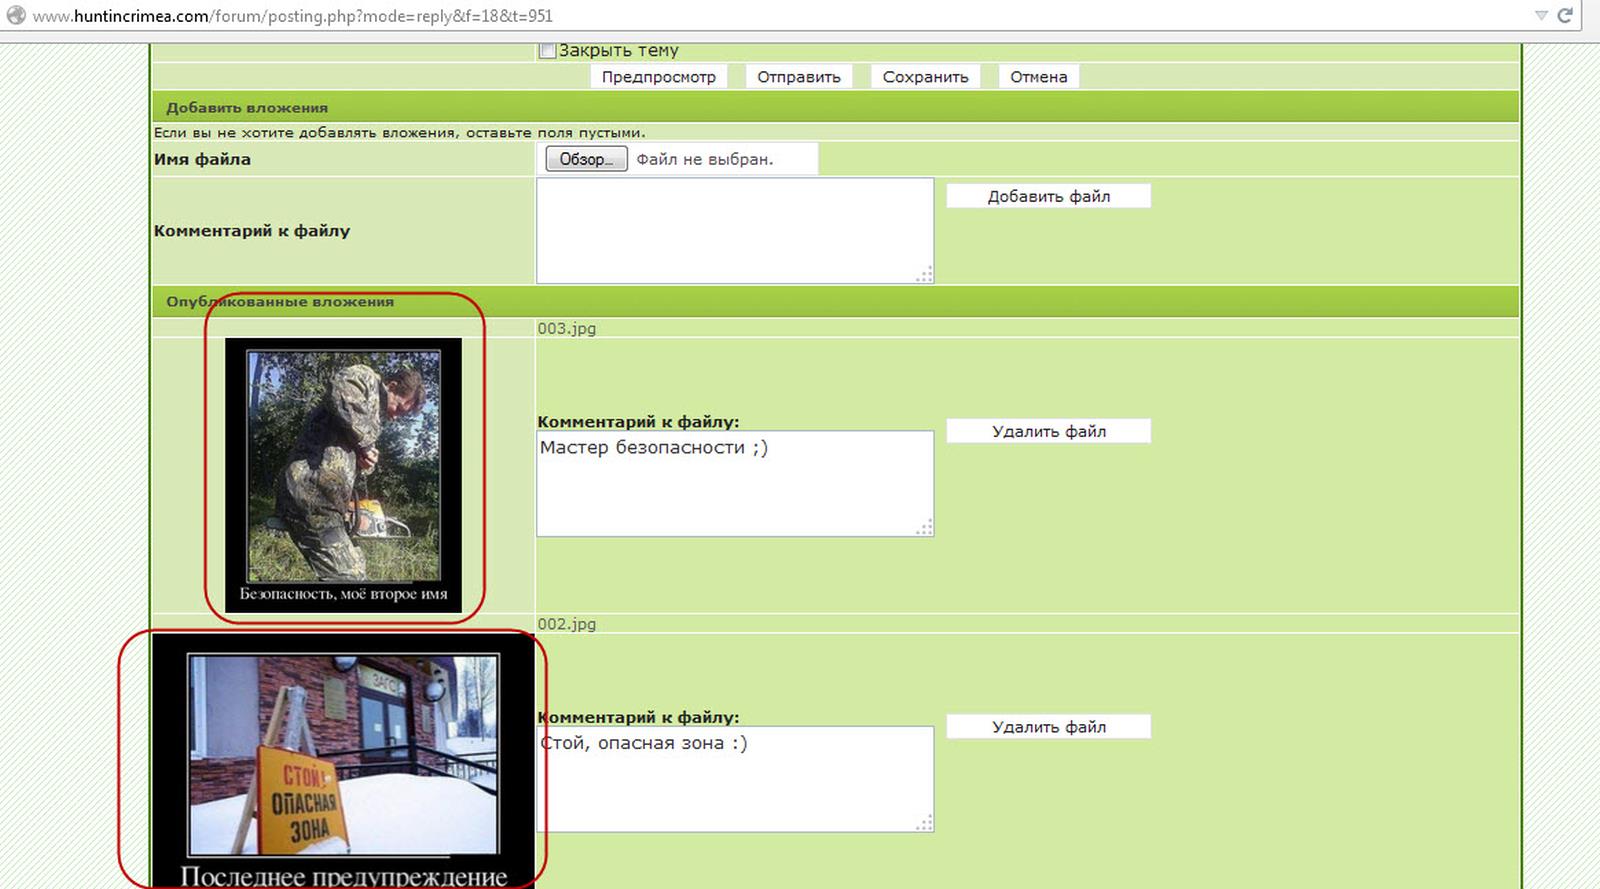1600x889 pixels.
Task: Click the 003.jpg file name link
Action: [x=566, y=328]
